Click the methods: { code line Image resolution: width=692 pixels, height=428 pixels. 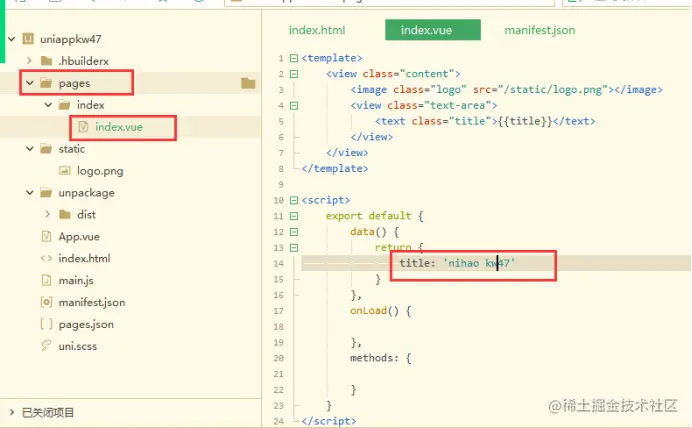pyautogui.click(x=381, y=358)
